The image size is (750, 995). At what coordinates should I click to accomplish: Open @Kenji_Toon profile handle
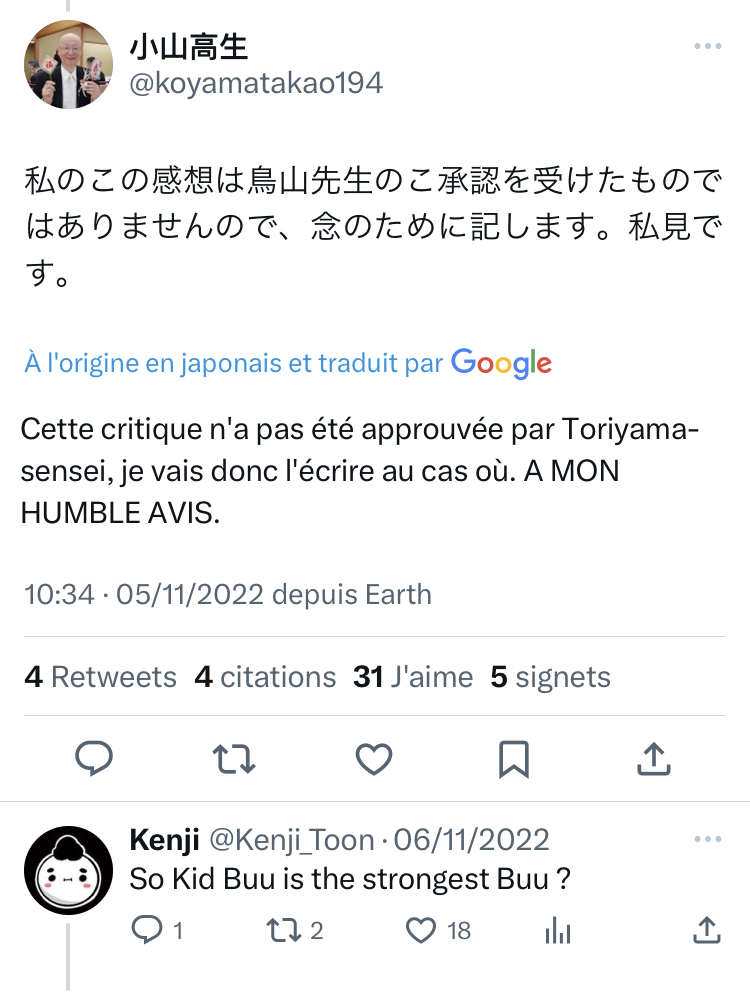(x=291, y=839)
